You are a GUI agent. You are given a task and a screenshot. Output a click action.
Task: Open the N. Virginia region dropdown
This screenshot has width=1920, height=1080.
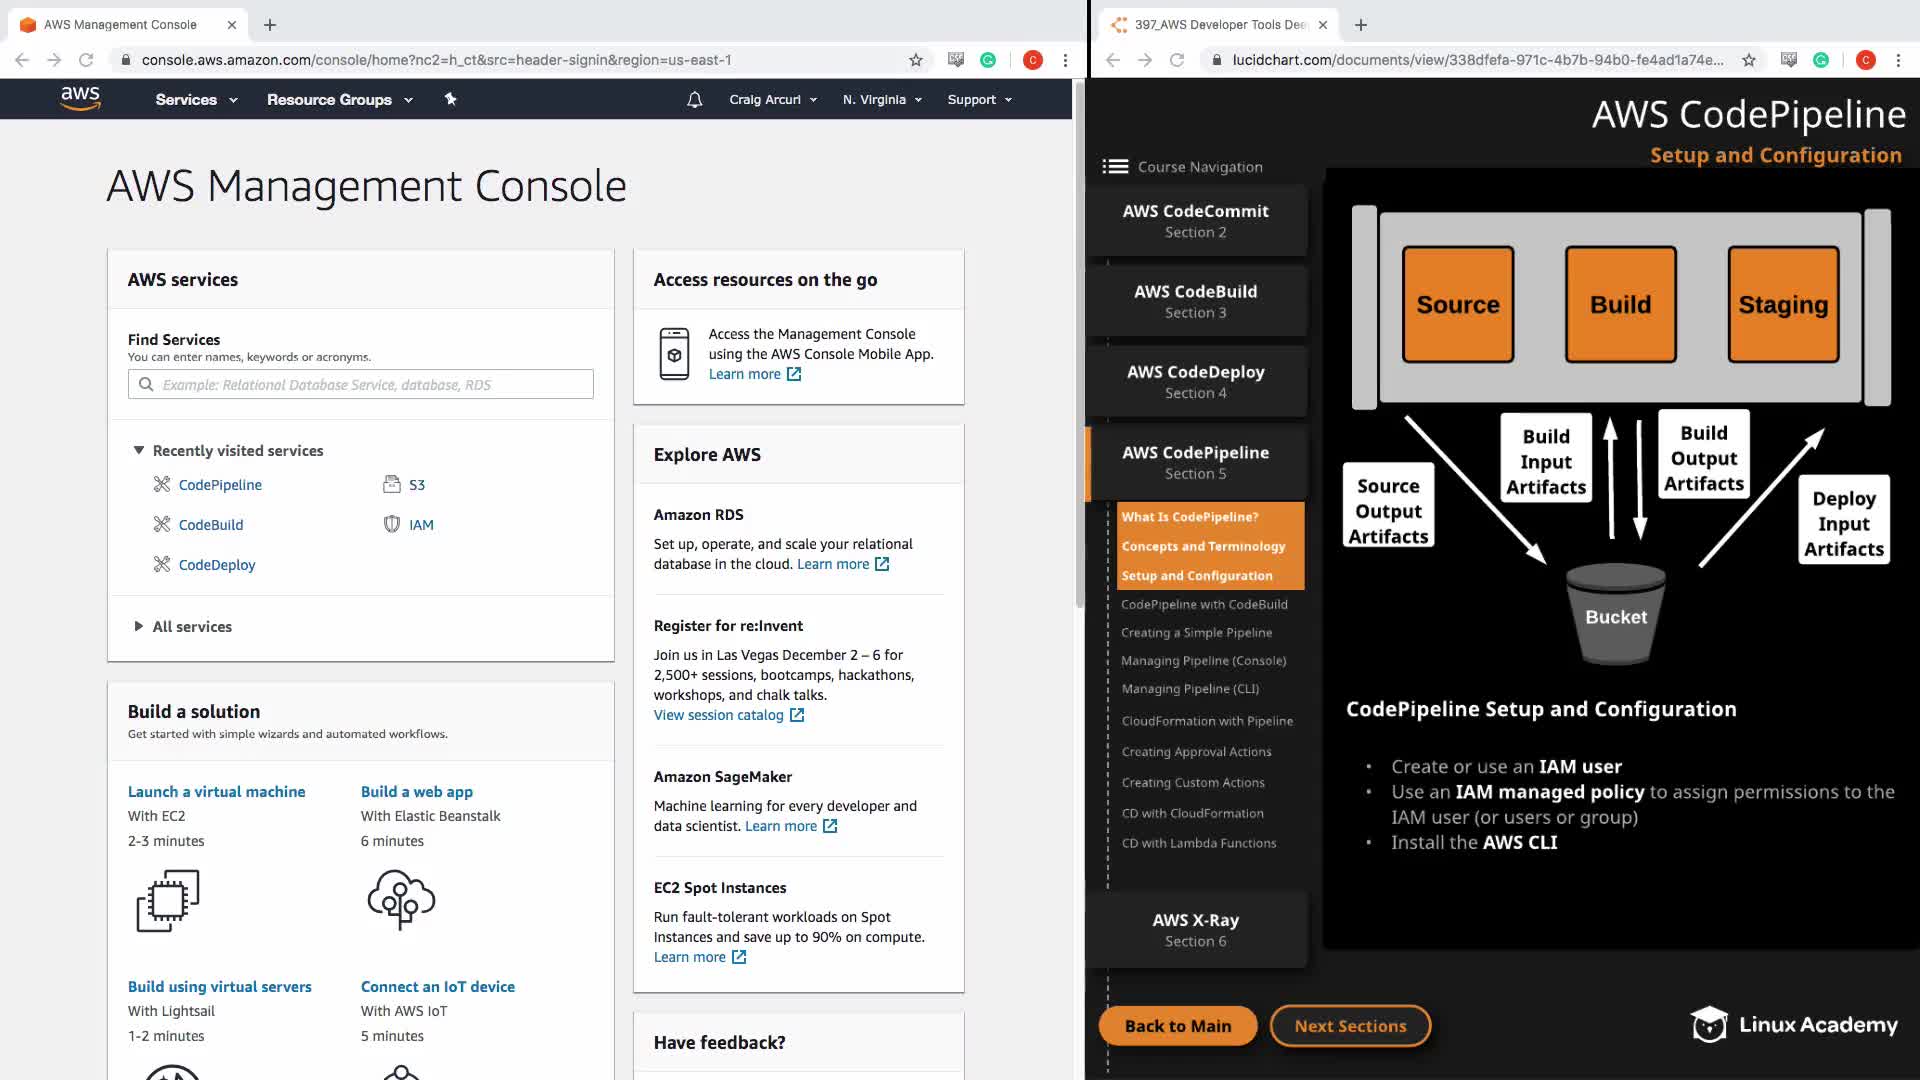pyautogui.click(x=882, y=100)
